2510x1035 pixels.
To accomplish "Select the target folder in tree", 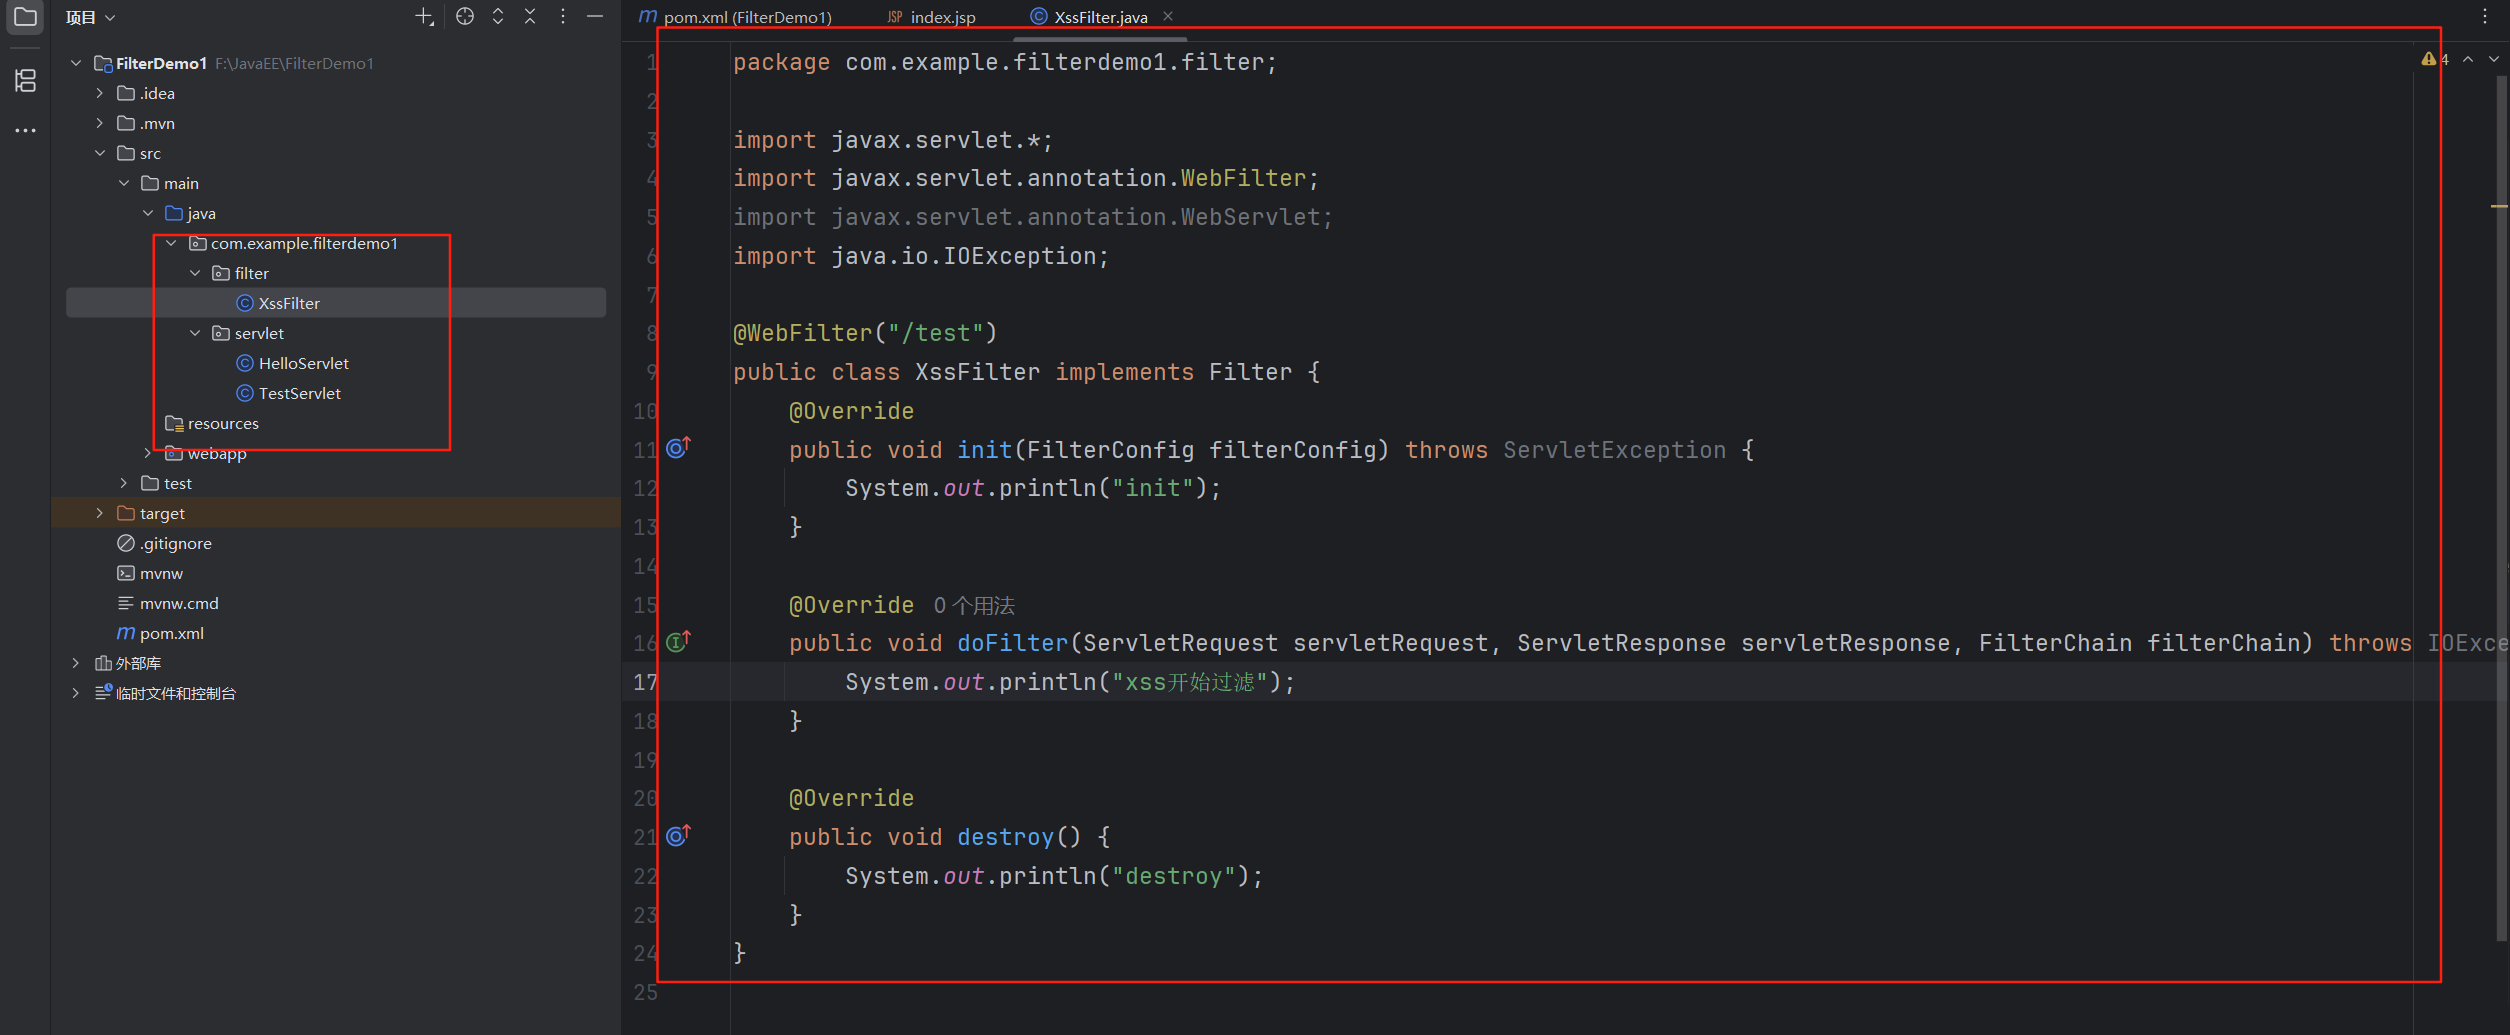I will [336, 513].
